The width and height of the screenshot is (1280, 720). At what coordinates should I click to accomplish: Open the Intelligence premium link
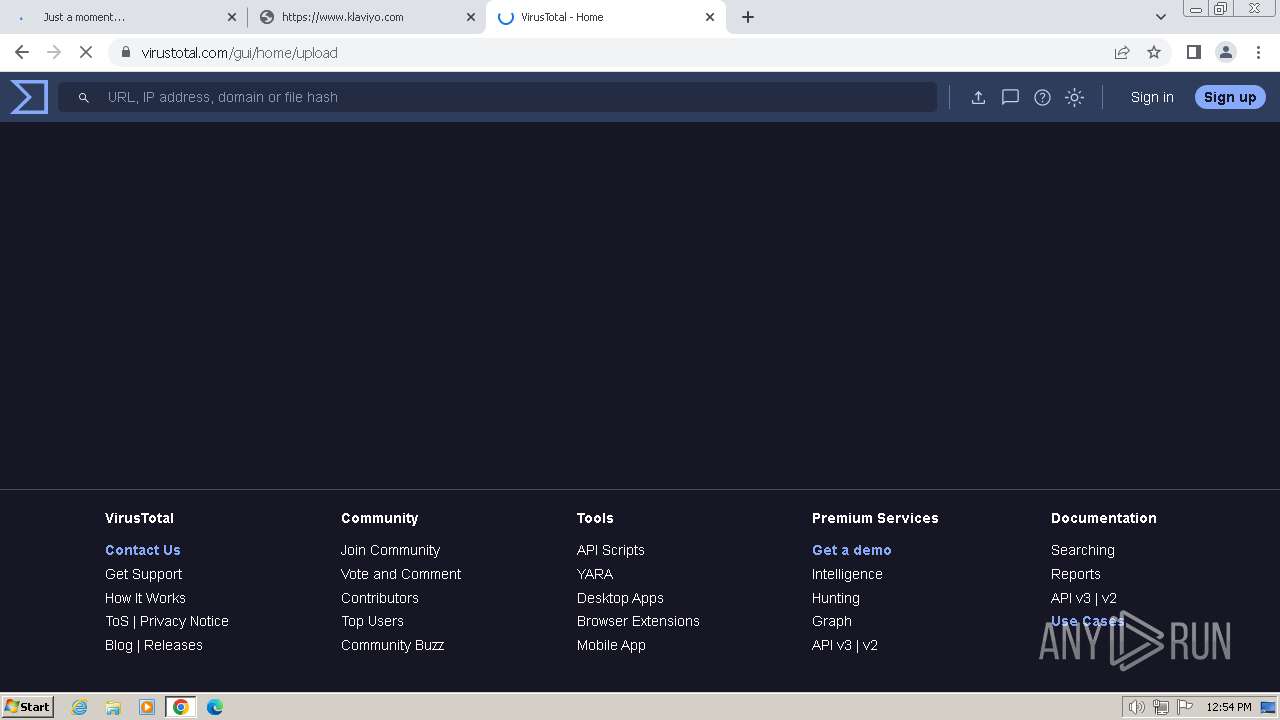coord(847,574)
